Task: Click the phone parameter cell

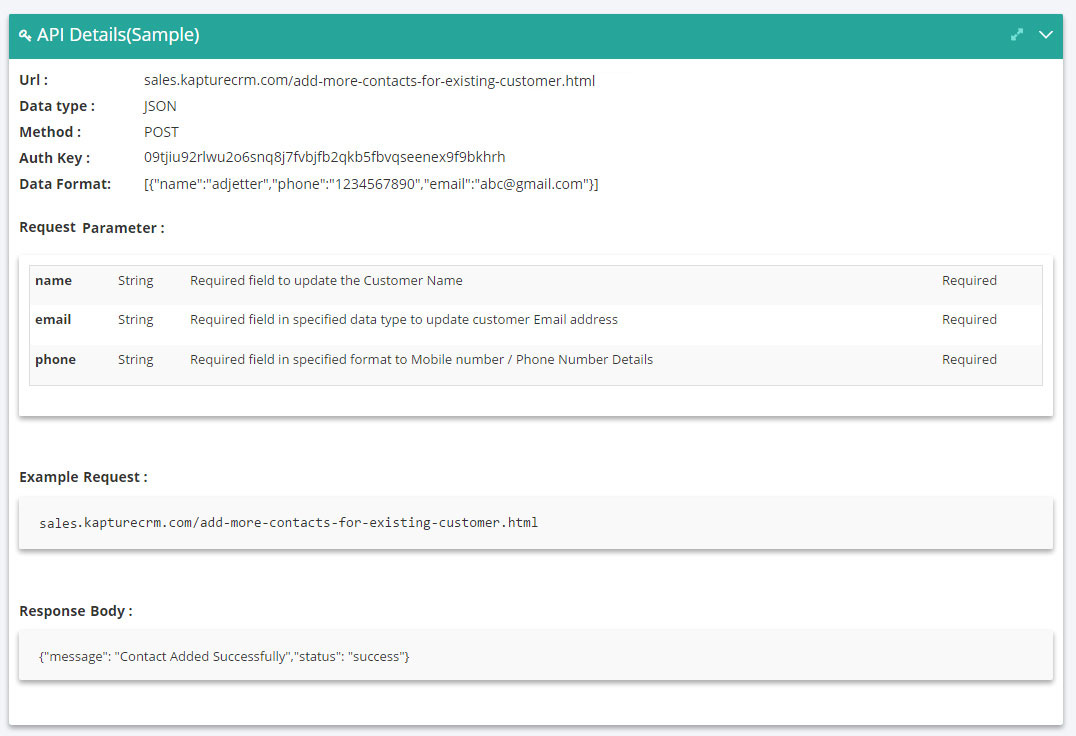Action: 56,359
